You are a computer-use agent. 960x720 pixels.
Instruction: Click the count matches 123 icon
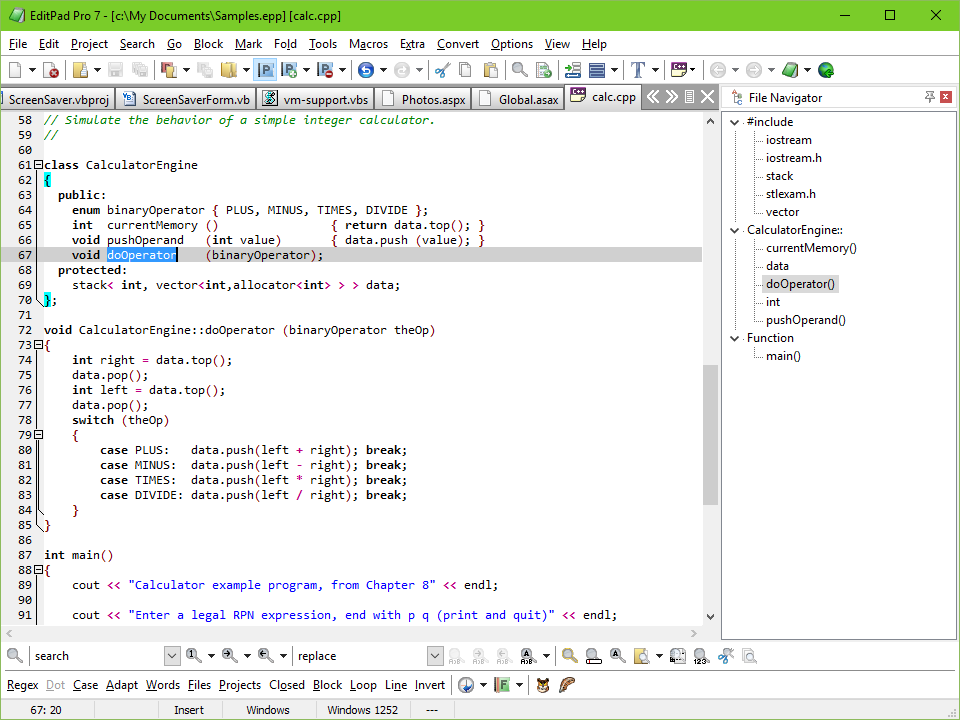pyautogui.click(x=701, y=656)
